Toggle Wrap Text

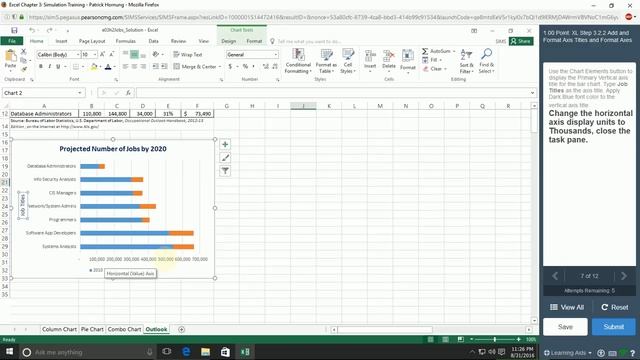click(x=188, y=54)
